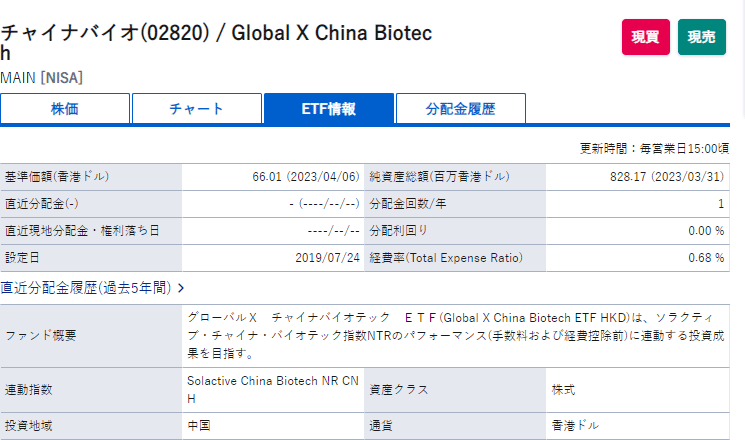Screen dimensions: 745x440
Task: Click the MAIN [NISA] account label
Action: coord(42,77)
